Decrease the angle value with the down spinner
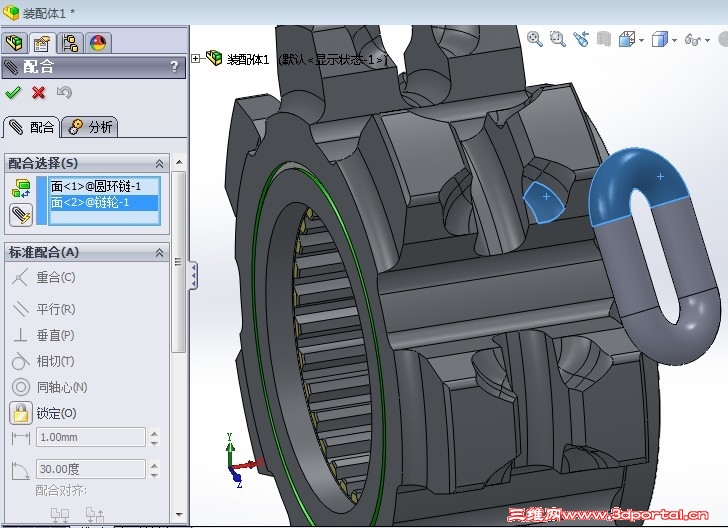 (x=155, y=474)
